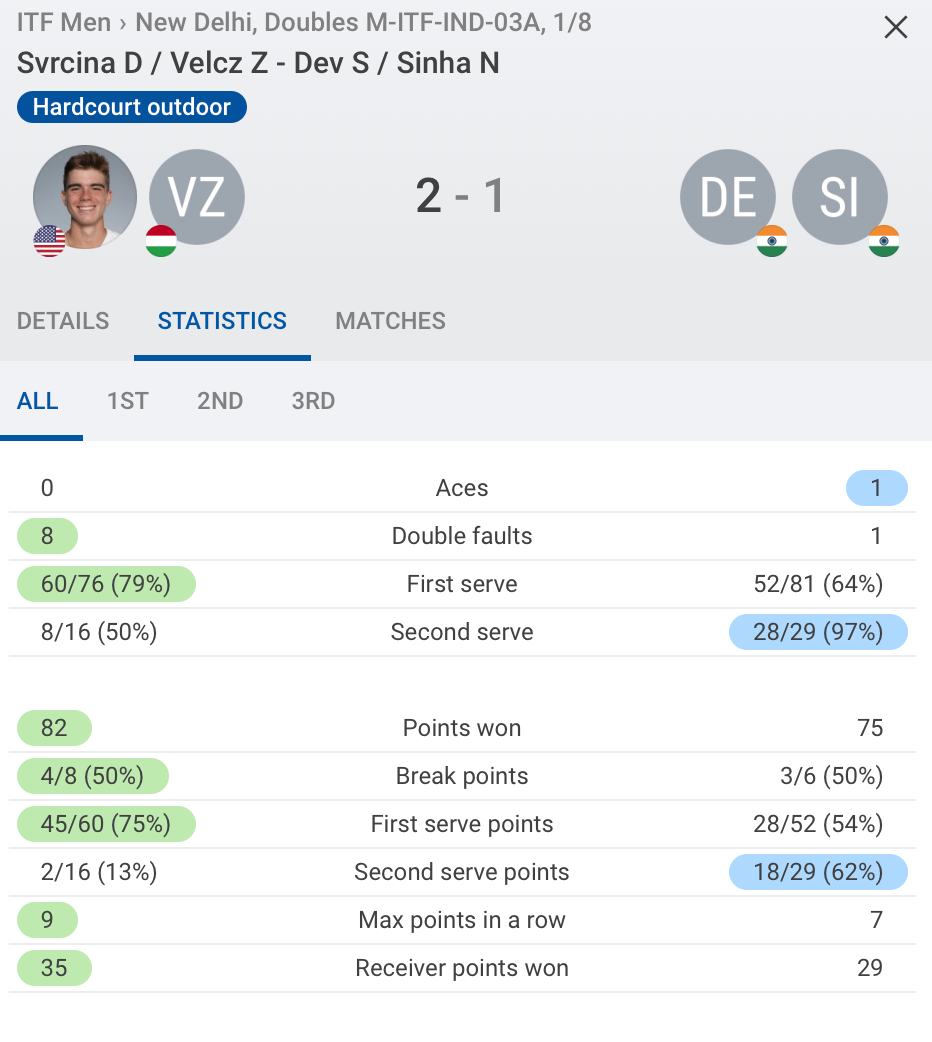Viewport: 932px width, 1042px height.
Task: Click the VZ player avatar
Action: (197, 197)
